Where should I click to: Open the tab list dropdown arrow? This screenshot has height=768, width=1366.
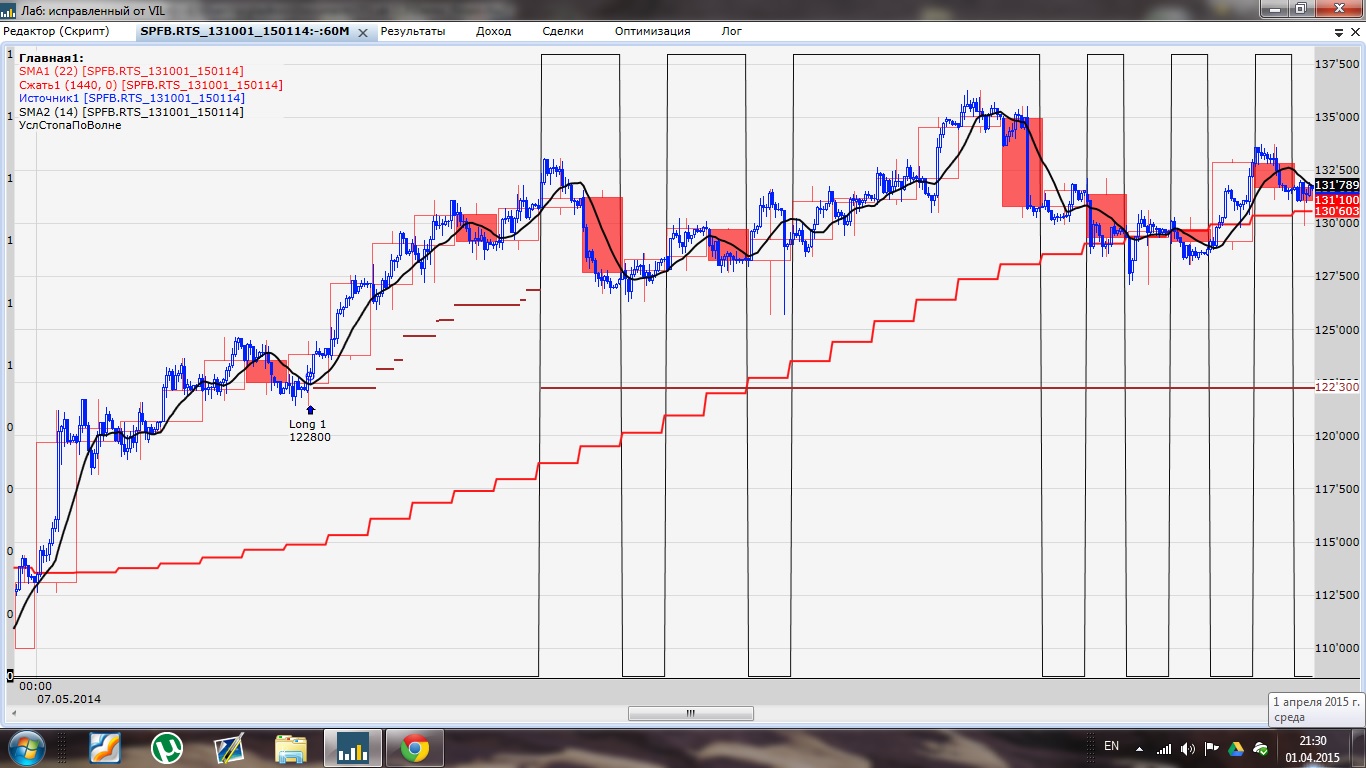(x=1340, y=32)
